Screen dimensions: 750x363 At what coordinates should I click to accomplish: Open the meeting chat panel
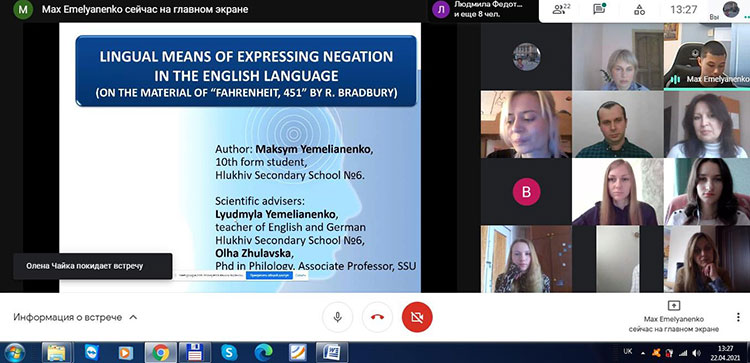[599, 9]
